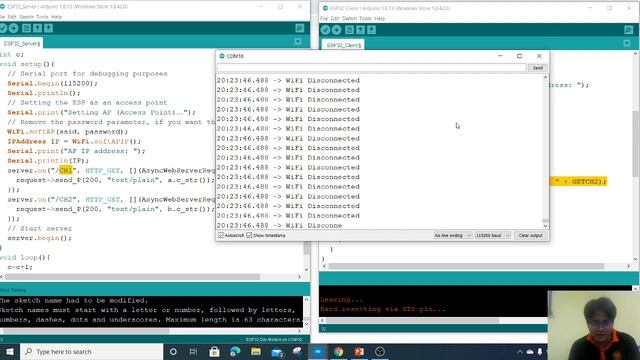640x360 pixels.
Task: Click serial monitor vertical scrollbar thumb
Action: click(x=545, y=221)
